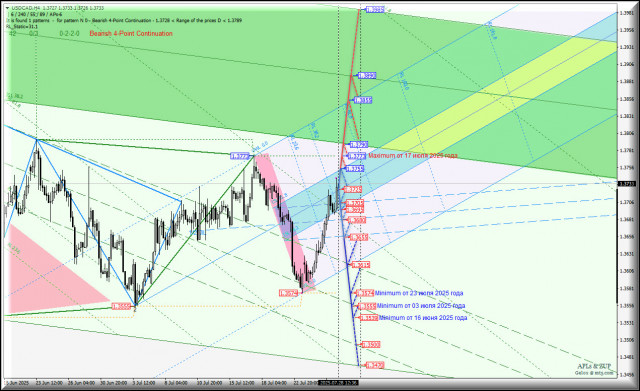Click the RL_Static=31.1 indicator text

[22, 27]
